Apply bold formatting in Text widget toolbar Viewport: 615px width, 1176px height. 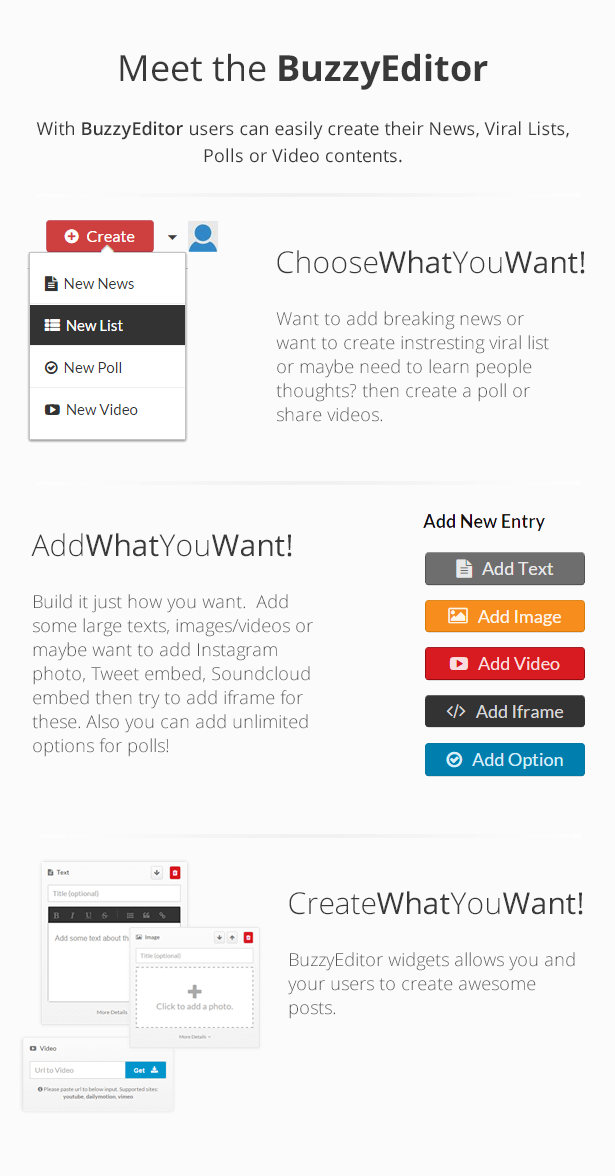point(57,915)
